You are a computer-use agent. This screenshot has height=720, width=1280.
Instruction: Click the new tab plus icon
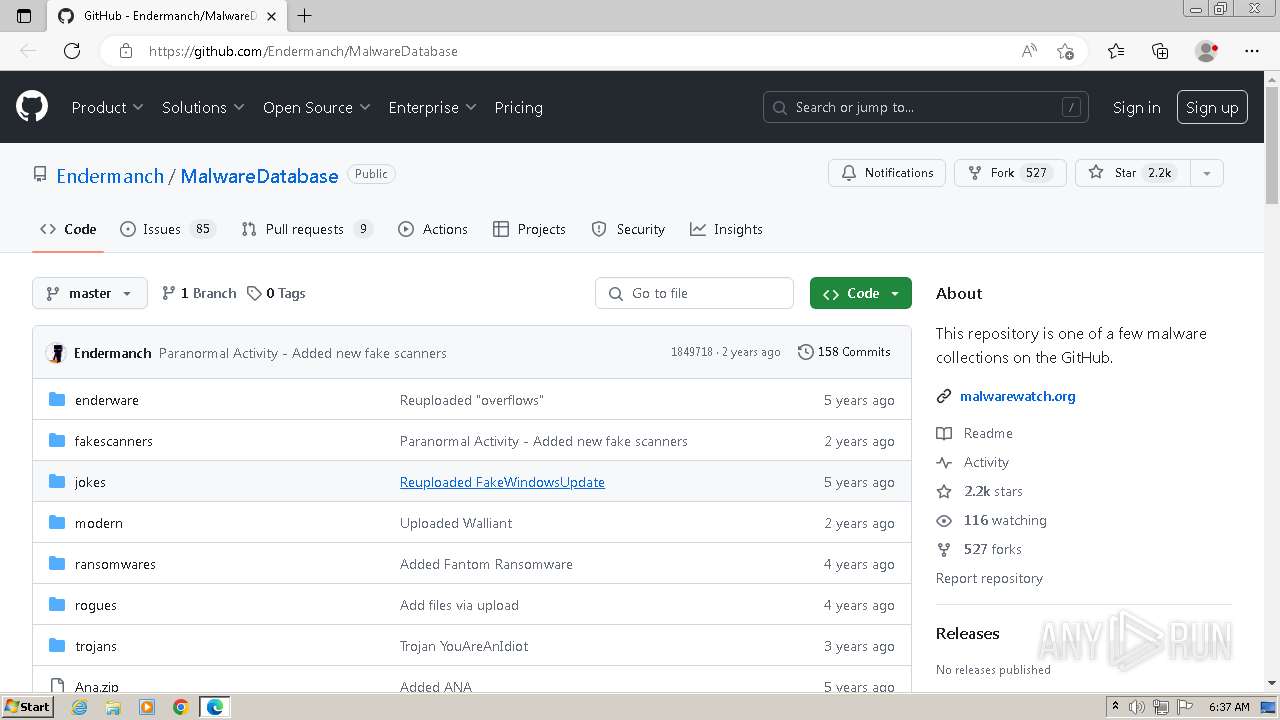[305, 15]
